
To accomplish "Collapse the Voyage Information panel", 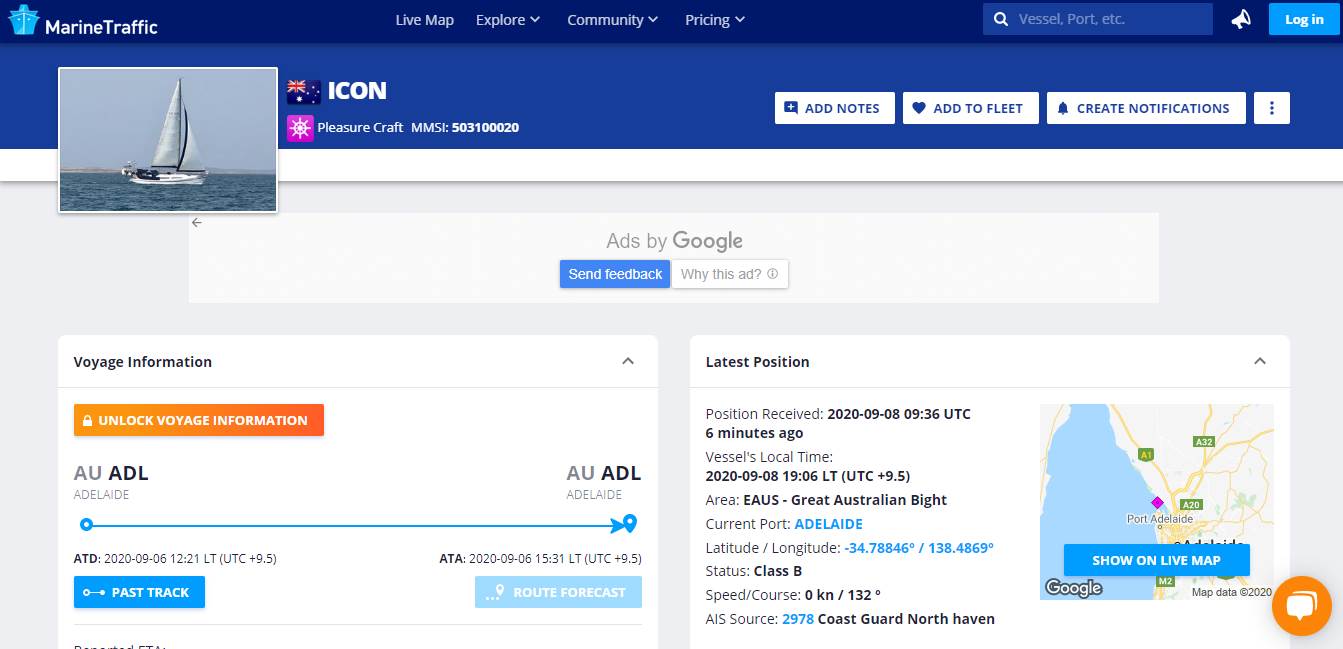I will [x=628, y=361].
